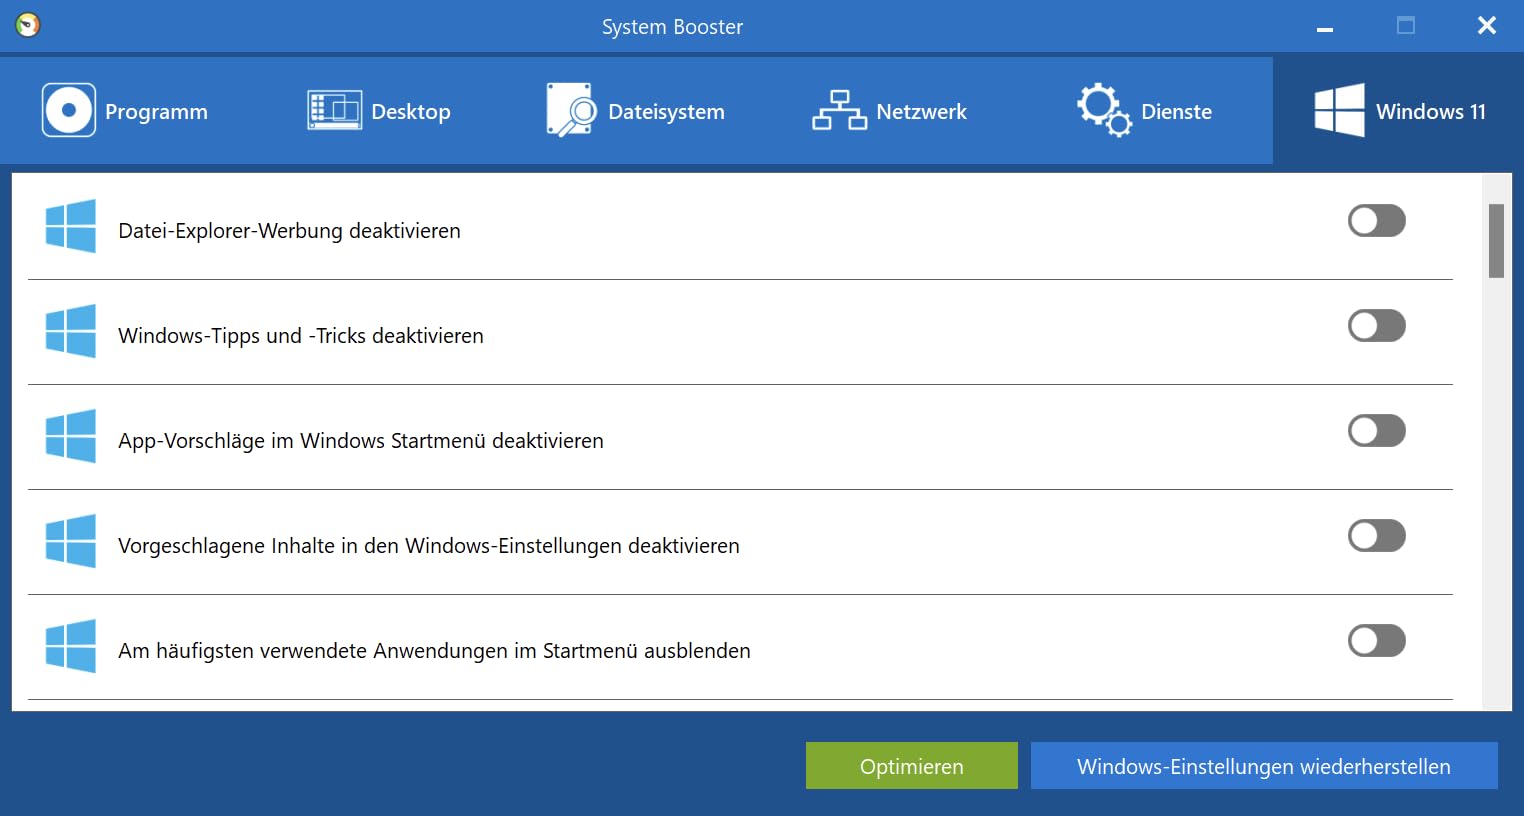
Task: Click the System Booster app icon in title bar
Action: click(x=28, y=25)
